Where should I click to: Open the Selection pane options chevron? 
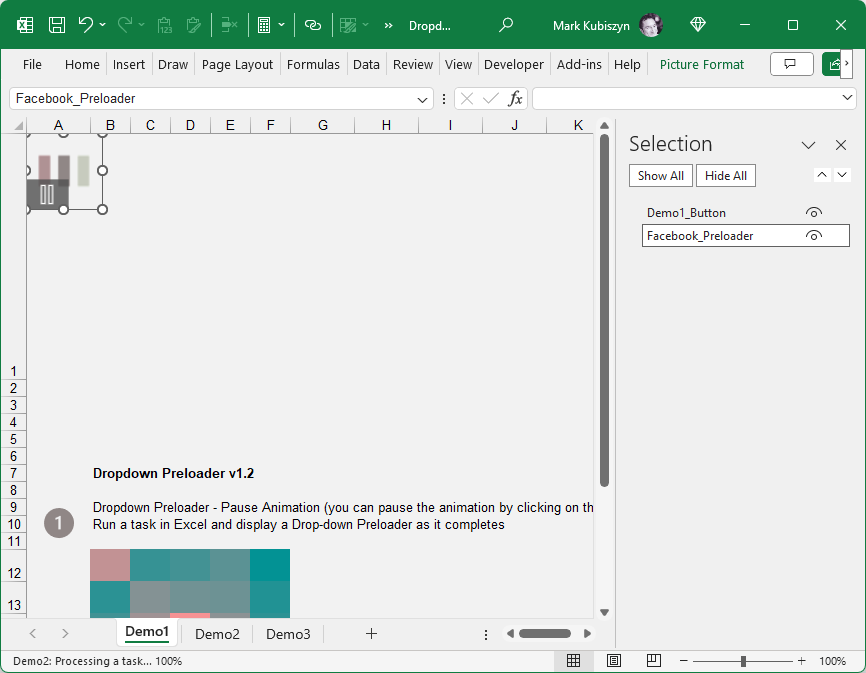pyautogui.click(x=809, y=145)
